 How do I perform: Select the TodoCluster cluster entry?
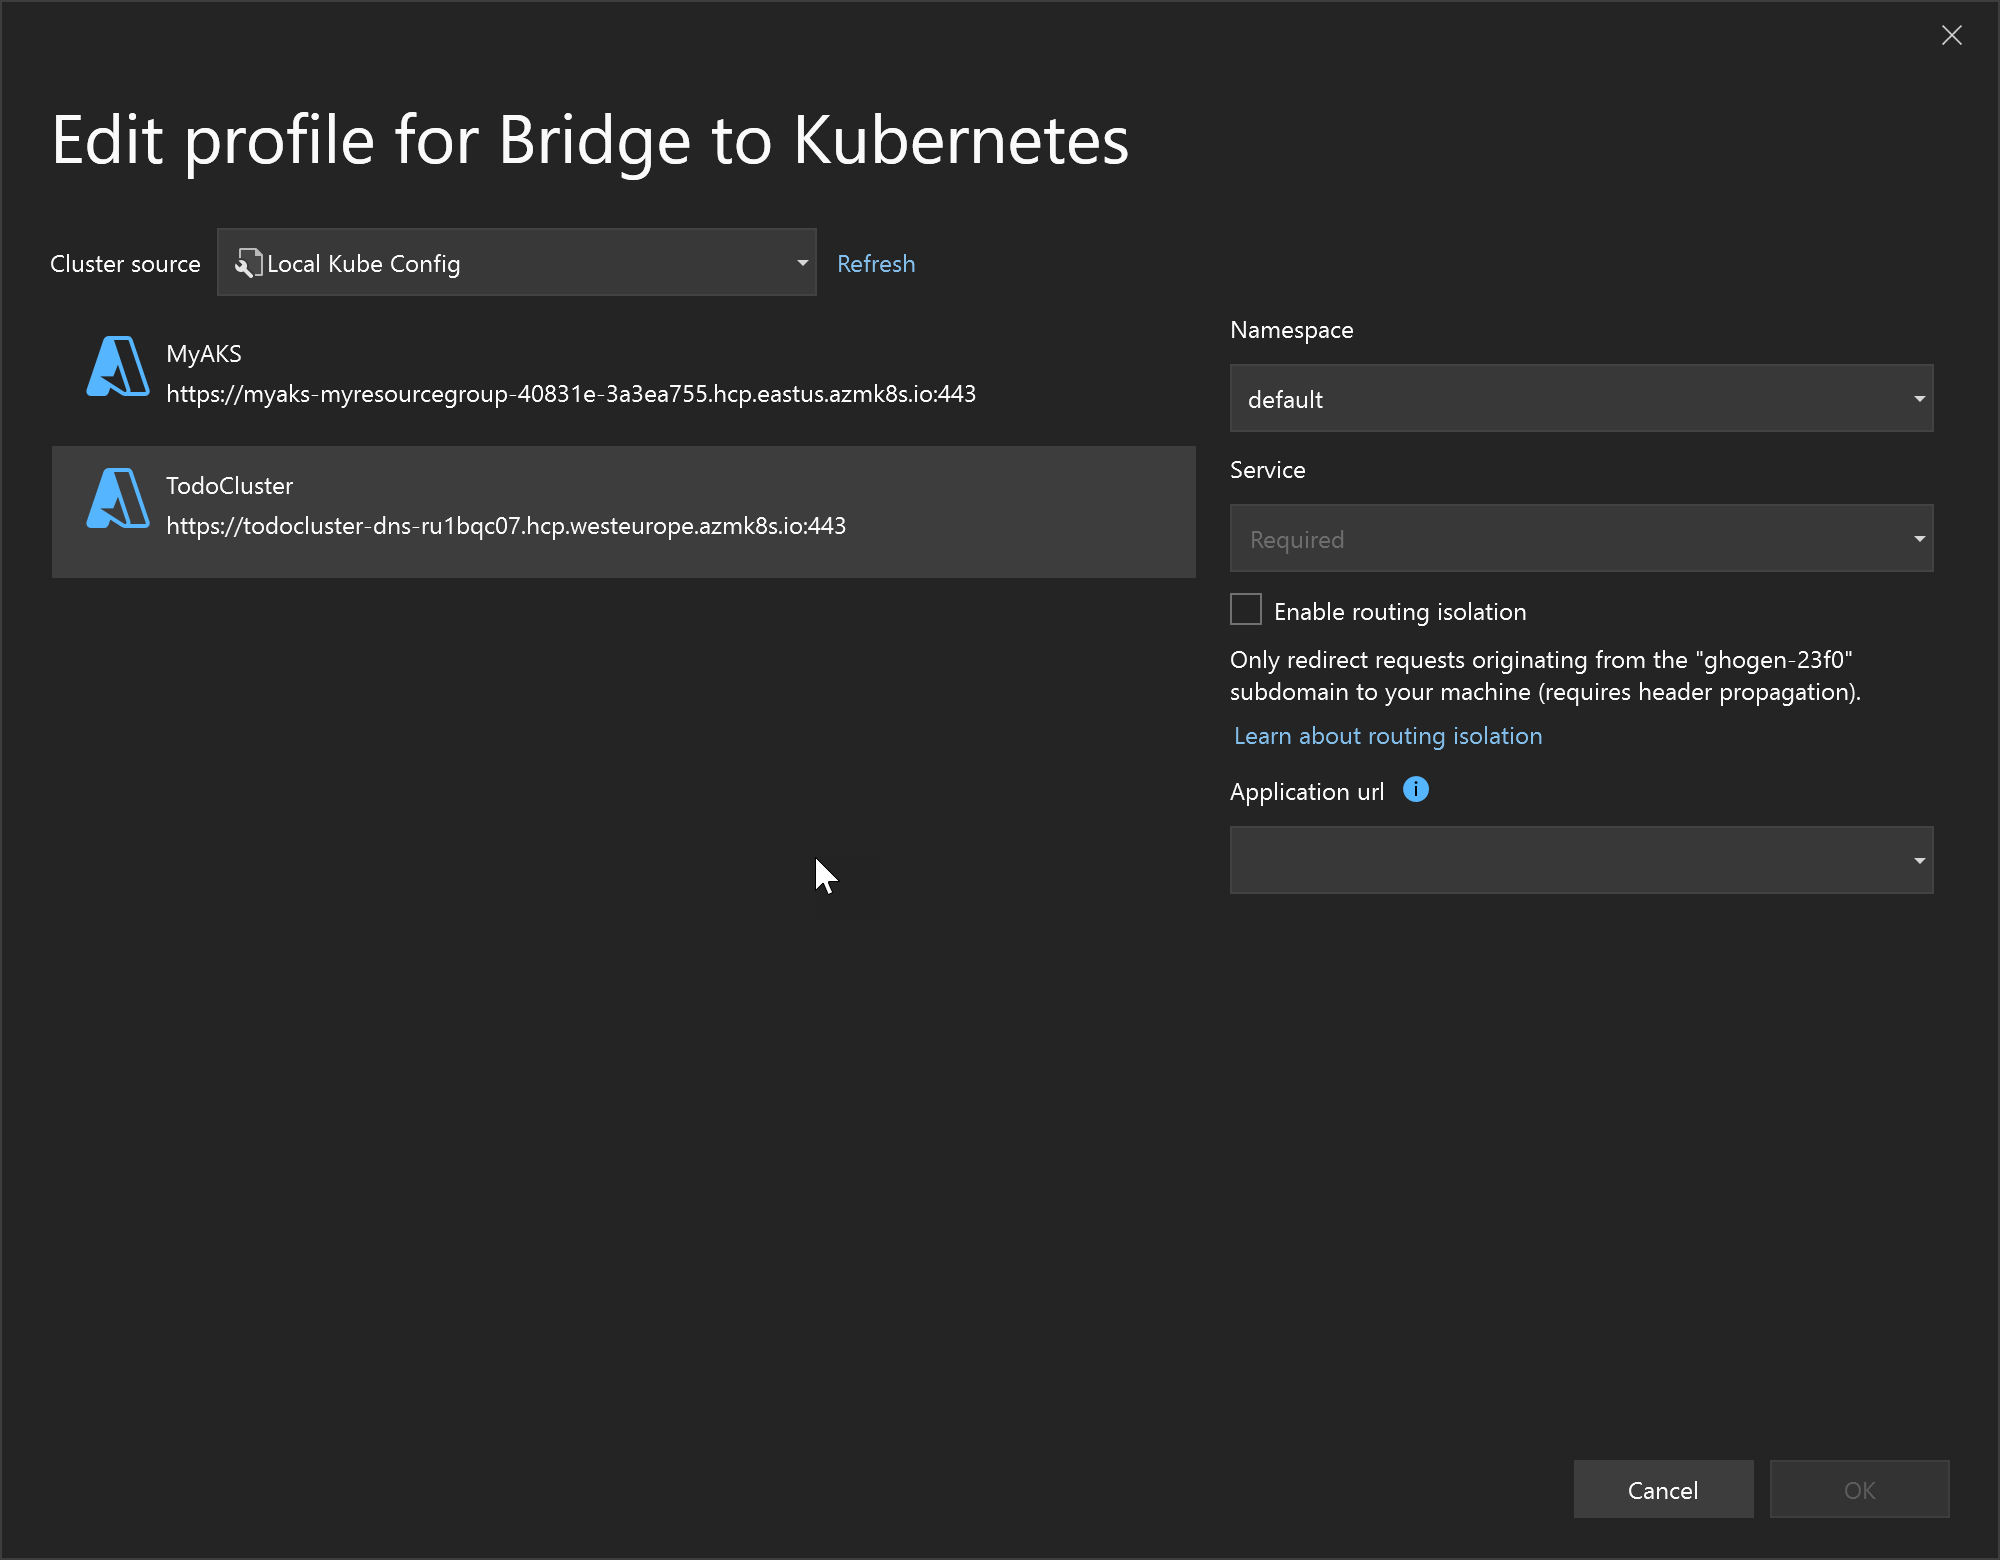(x=623, y=505)
